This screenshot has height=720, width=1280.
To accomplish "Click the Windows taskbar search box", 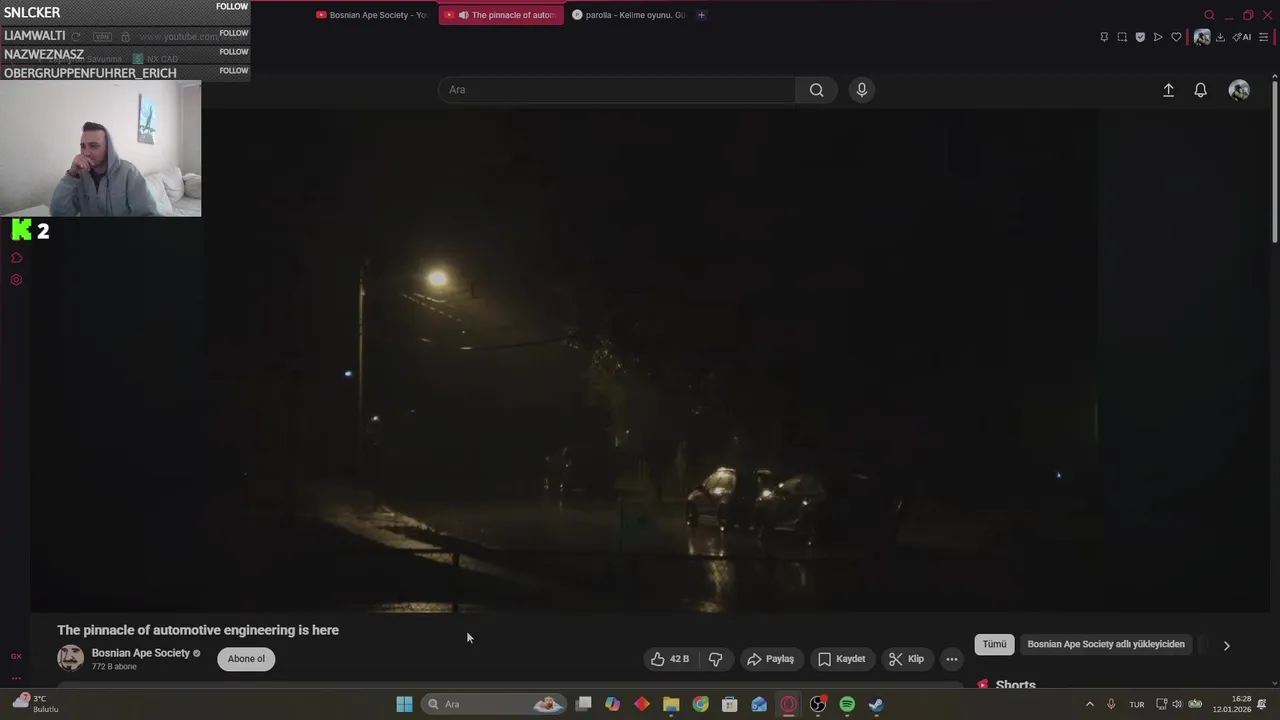I will (493, 704).
